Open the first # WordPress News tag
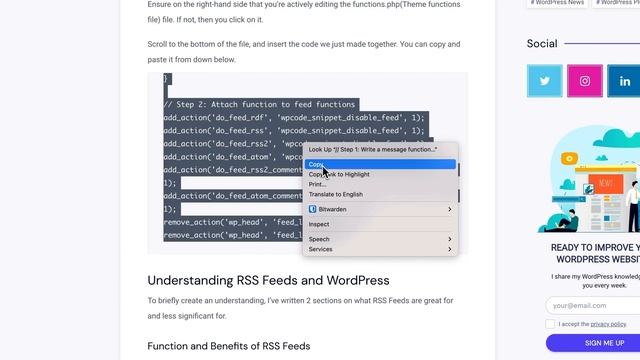The height and width of the screenshot is (360, 640). (x=557, y=3)
